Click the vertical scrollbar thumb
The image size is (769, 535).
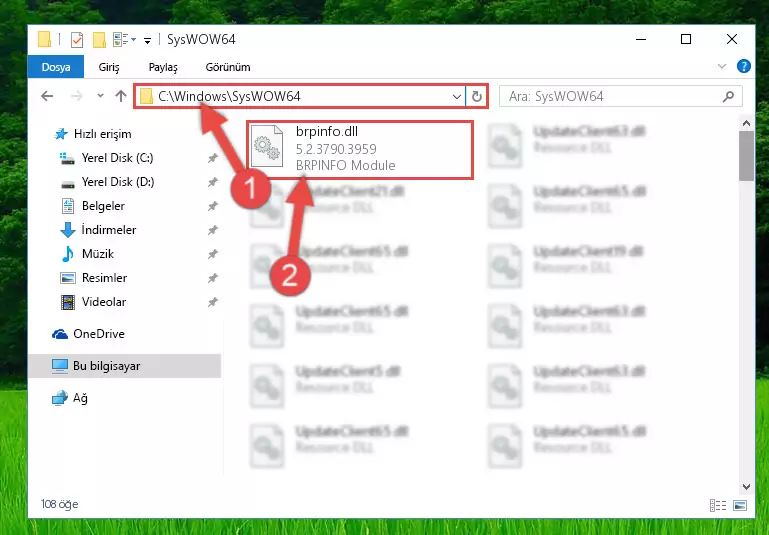[x=746, y=156]
